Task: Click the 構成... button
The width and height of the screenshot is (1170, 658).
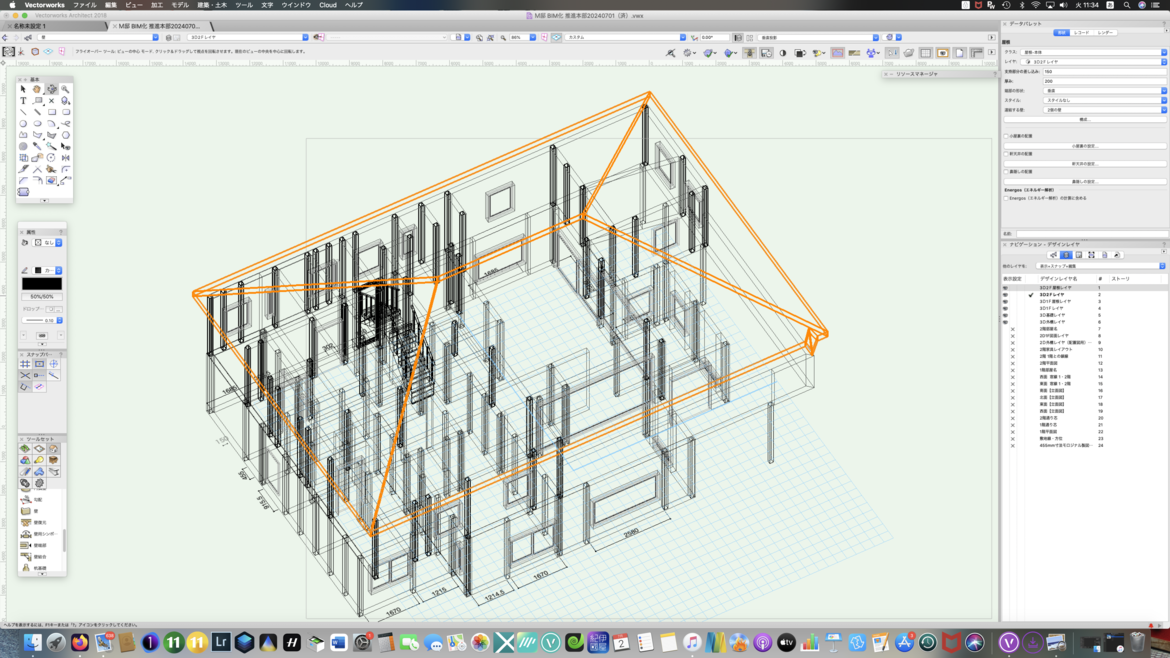Action: pos(1084,119)
